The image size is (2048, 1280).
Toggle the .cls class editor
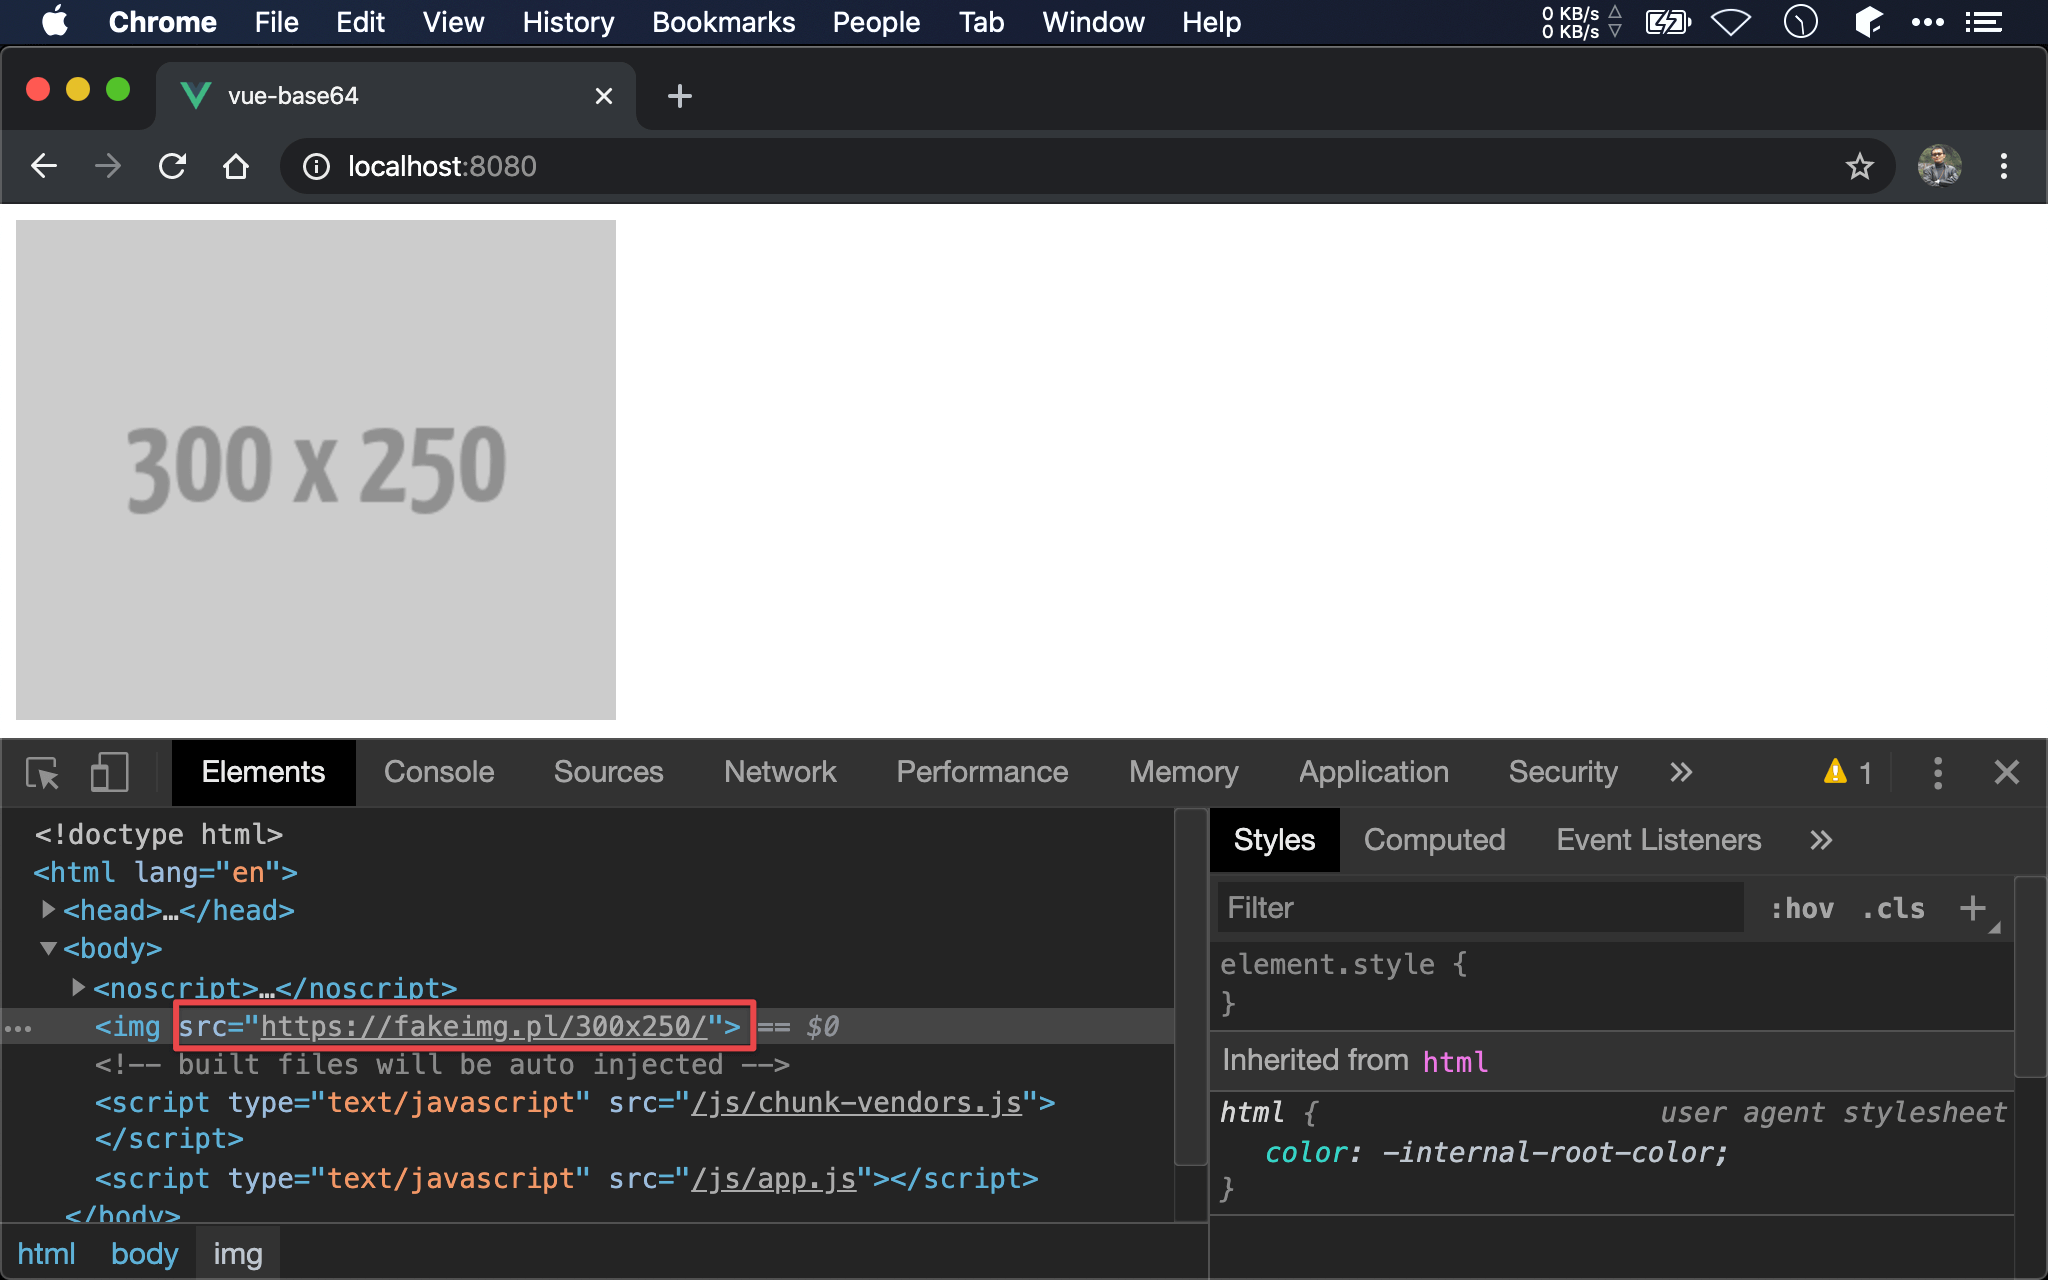(1893, 909)
